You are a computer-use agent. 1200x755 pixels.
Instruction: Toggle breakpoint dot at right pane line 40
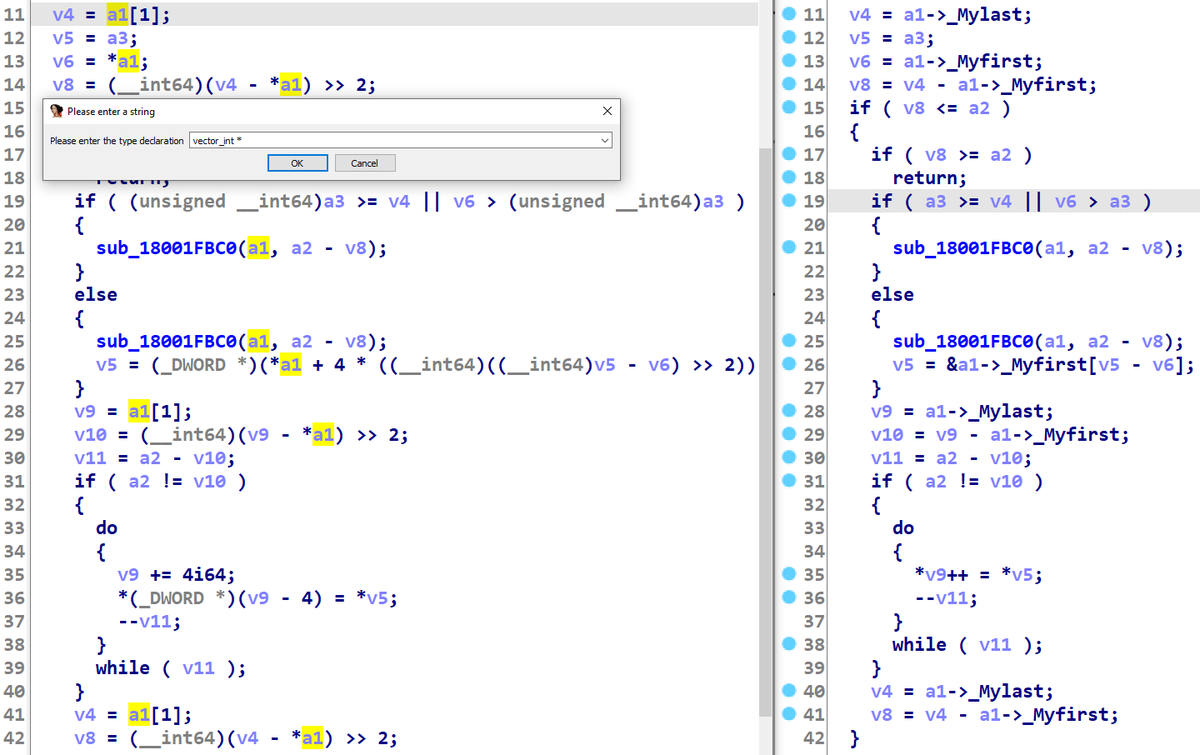click(x=791, y=691)
